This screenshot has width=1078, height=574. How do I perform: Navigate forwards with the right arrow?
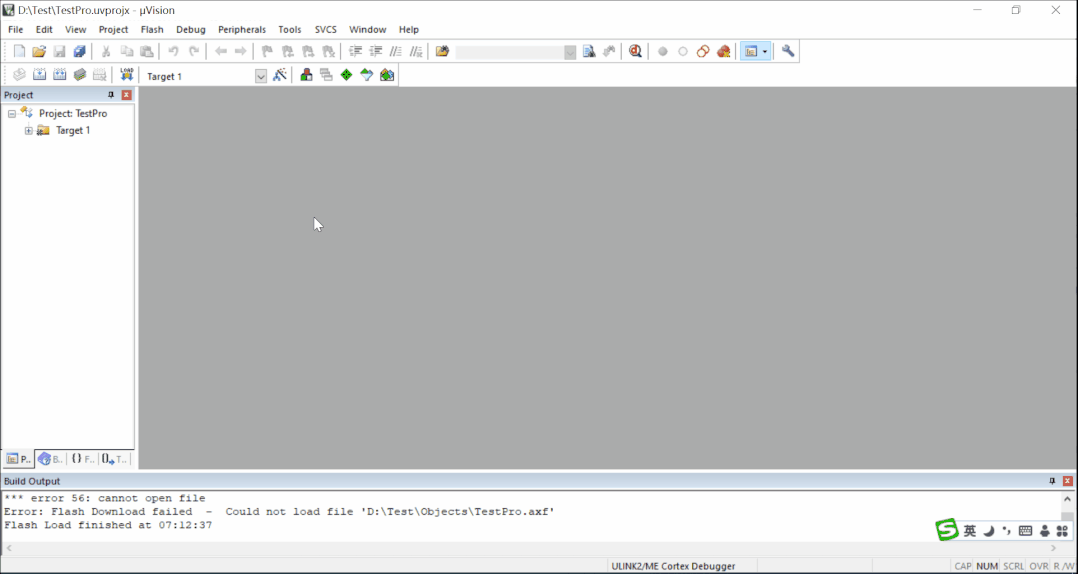[x=241, y=52]
